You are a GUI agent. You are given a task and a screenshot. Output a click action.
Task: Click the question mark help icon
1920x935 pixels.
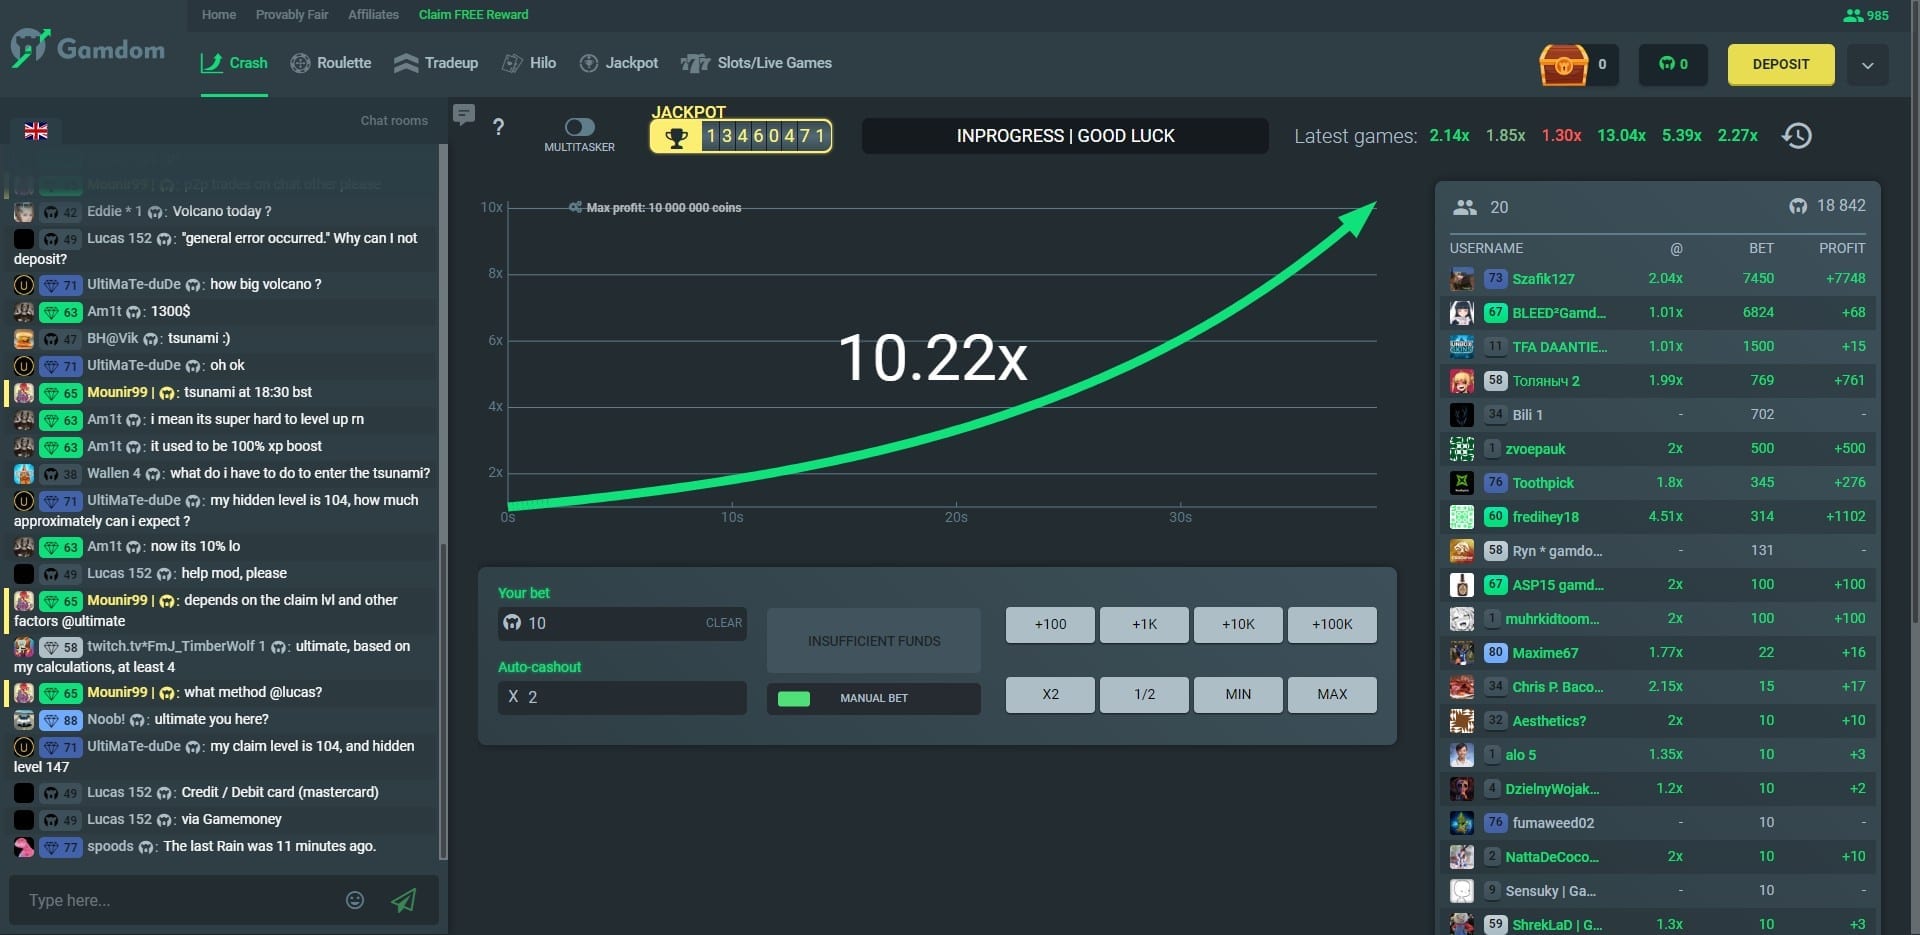coord(499,127)
